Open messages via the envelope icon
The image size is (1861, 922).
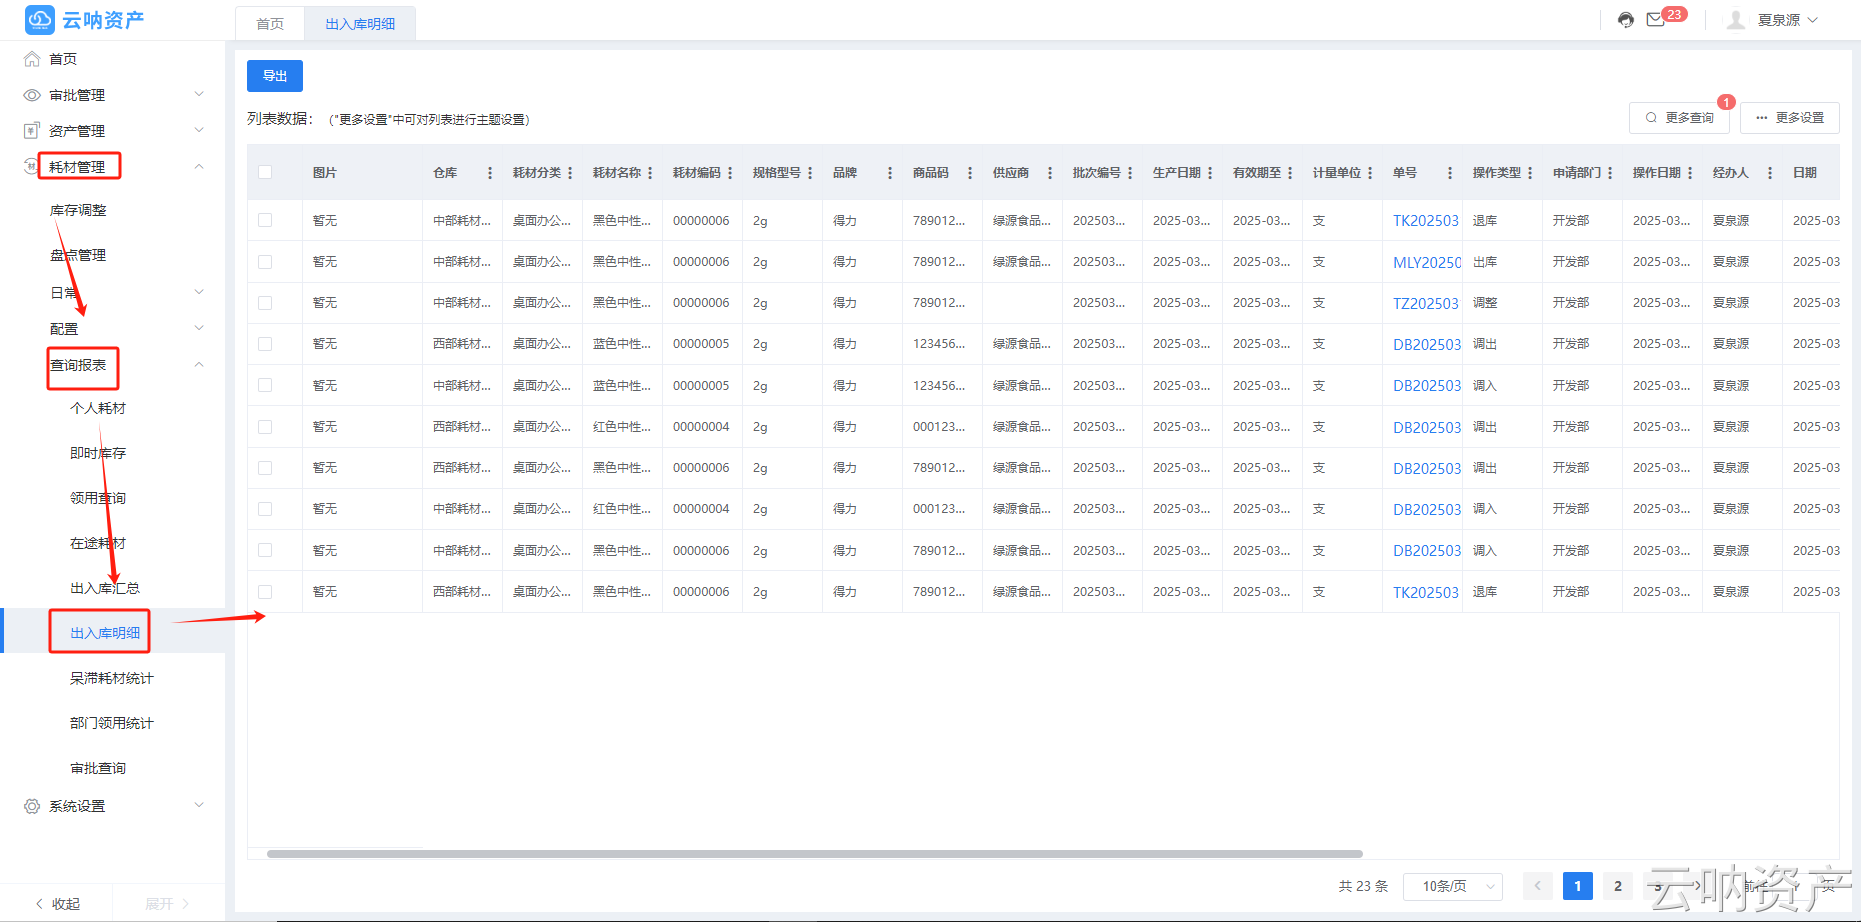[1655, 20]
